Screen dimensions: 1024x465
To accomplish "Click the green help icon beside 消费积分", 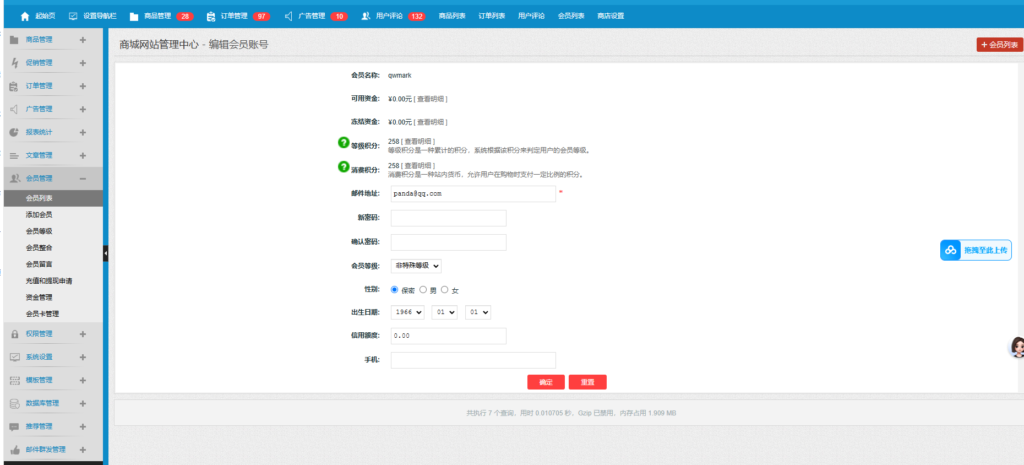I will (343, 167).
